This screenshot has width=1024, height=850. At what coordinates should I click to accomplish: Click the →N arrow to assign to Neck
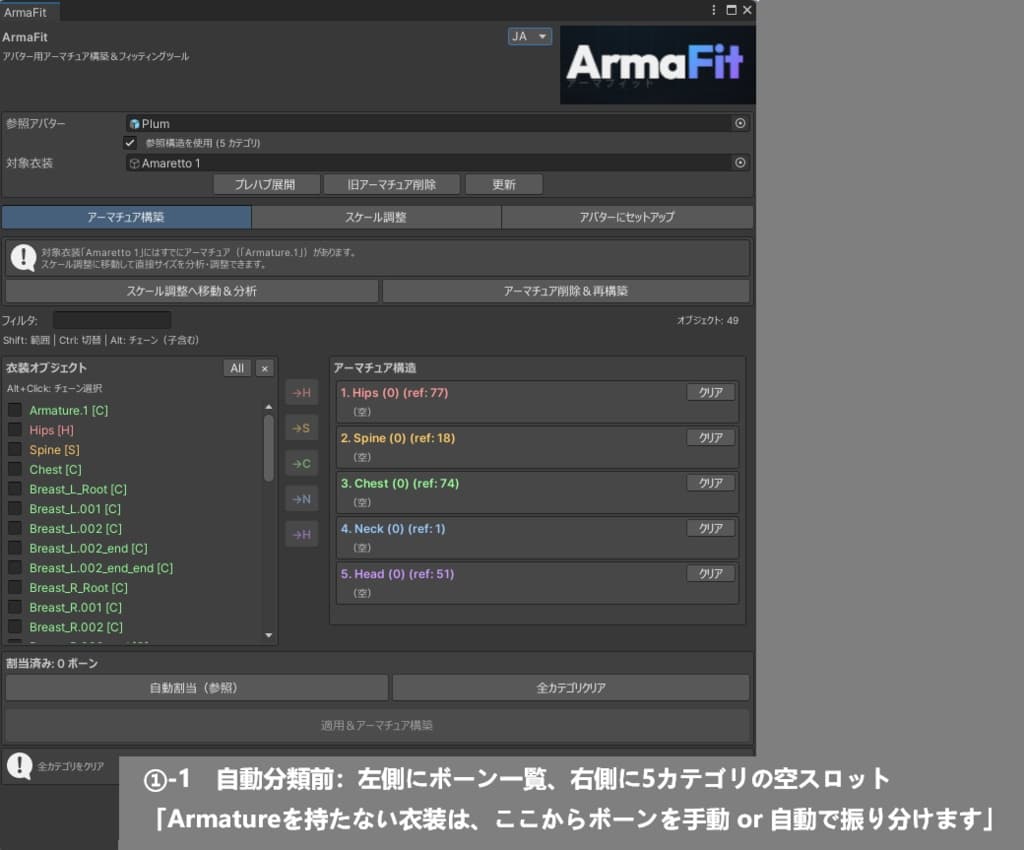click(x=302, y=499)
